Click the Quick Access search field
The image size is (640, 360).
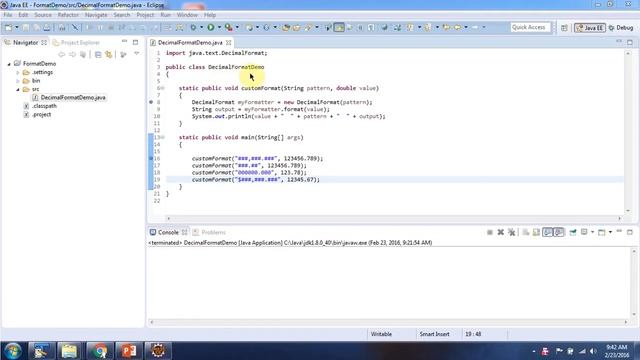click(x=530, y=27)
